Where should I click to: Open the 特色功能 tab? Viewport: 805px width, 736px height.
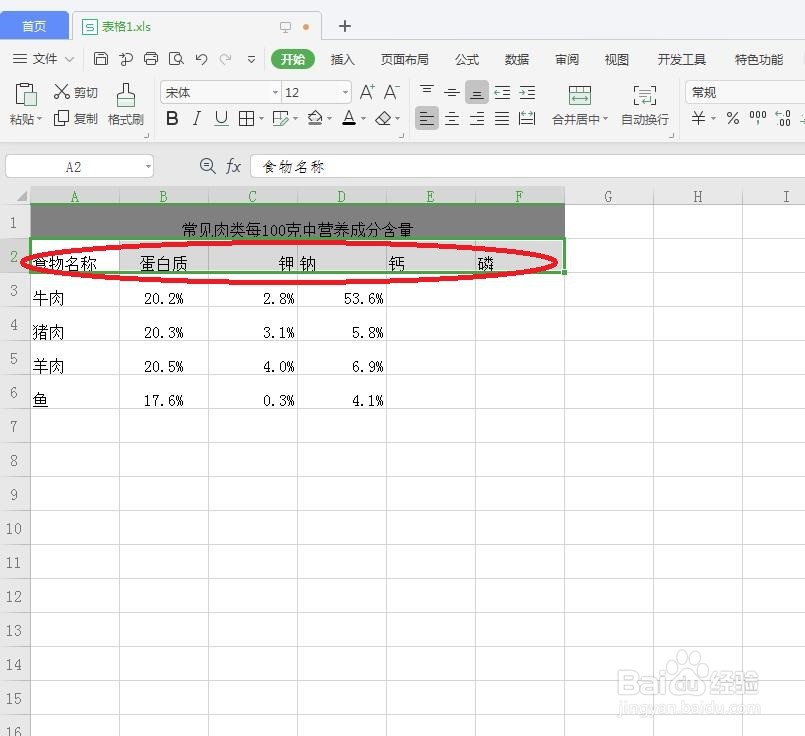point(759,60)
